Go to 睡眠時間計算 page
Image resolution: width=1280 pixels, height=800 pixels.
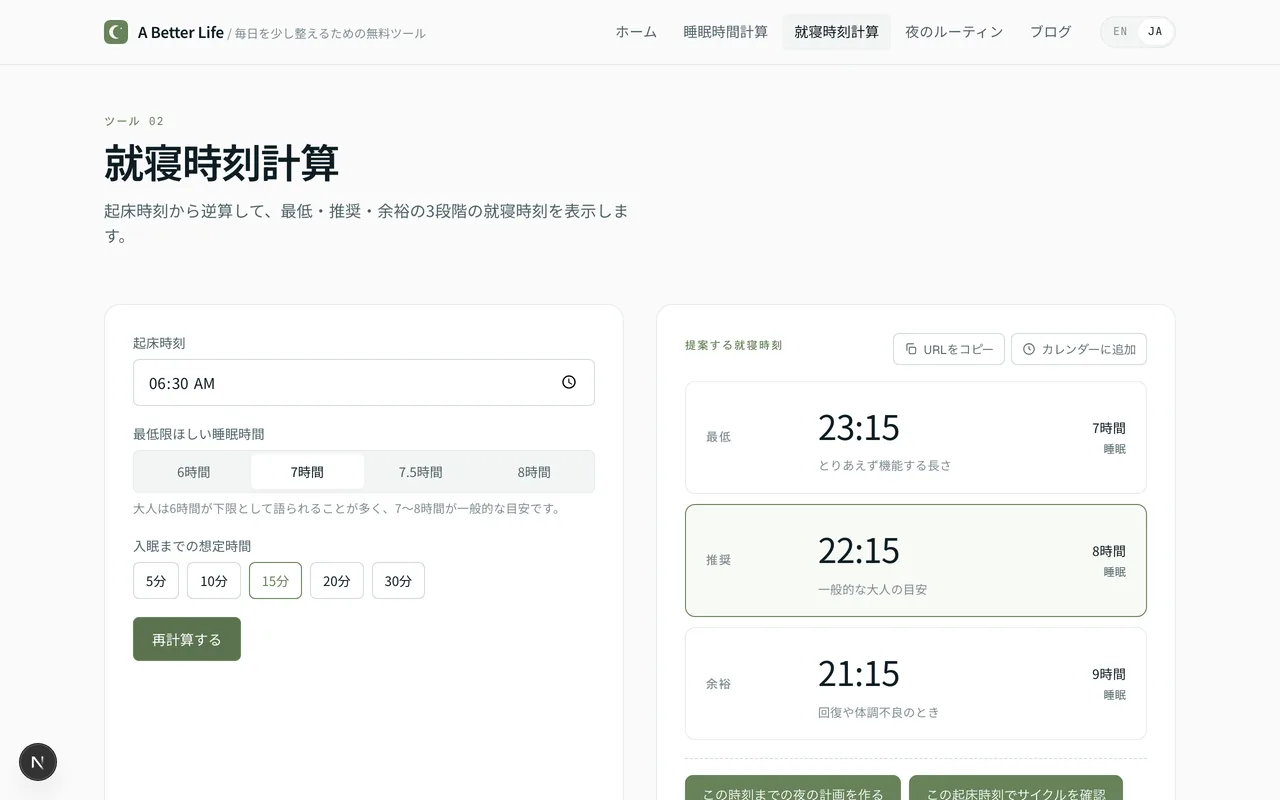click(726, 32)
